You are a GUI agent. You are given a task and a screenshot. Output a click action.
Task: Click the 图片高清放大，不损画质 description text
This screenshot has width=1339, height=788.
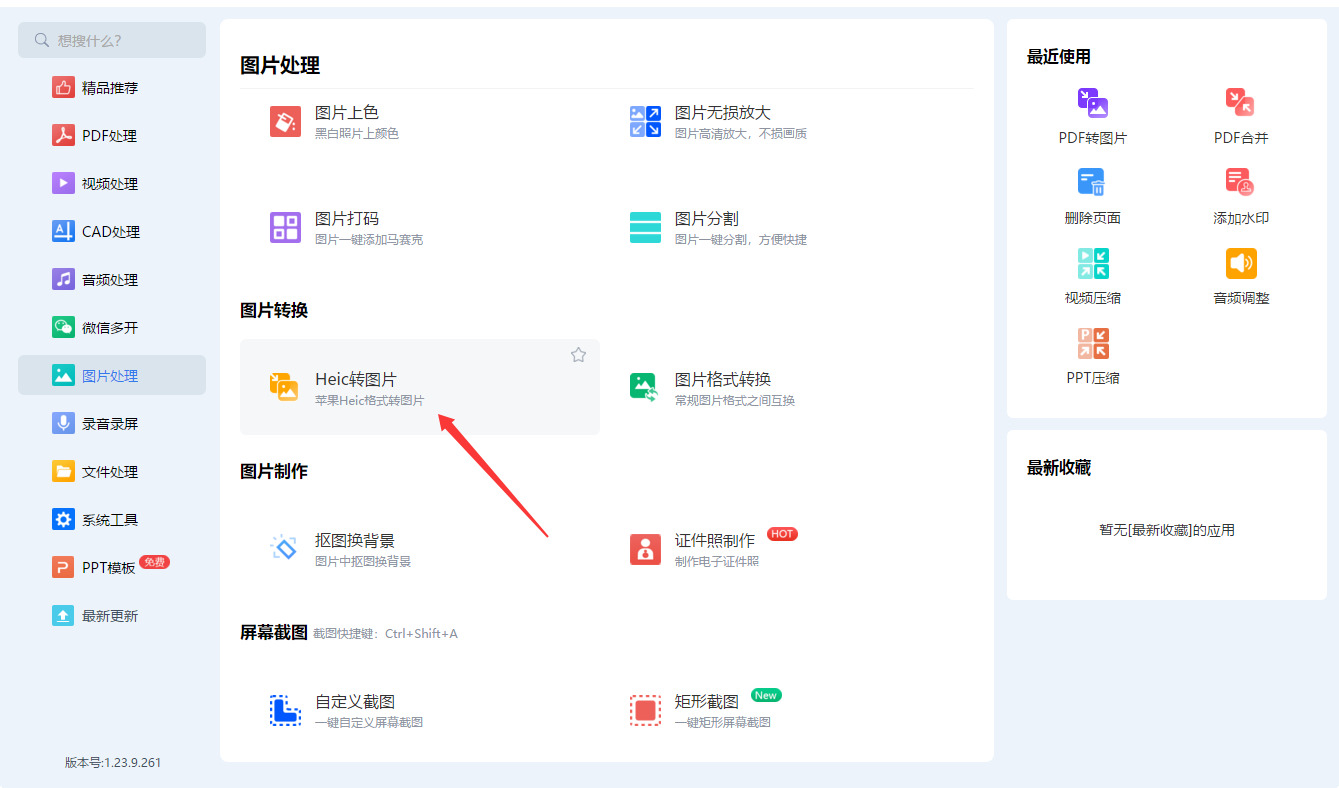pyautogui.click(x=741, y=134)
